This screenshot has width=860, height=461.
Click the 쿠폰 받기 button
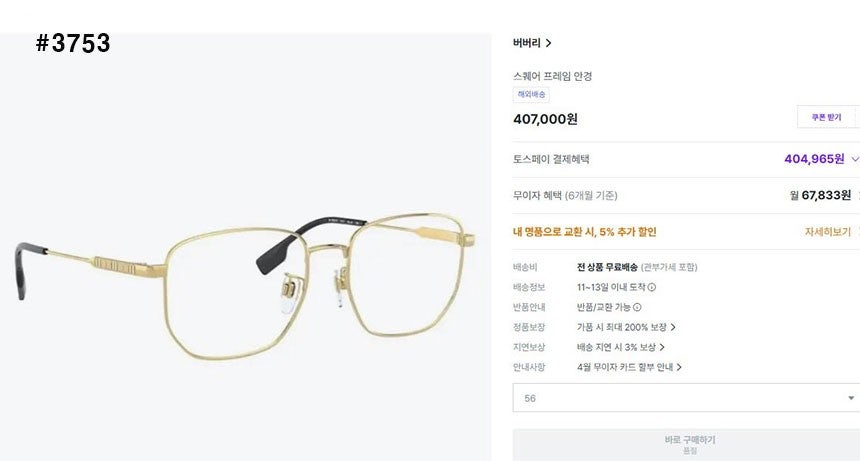(826, 117)
